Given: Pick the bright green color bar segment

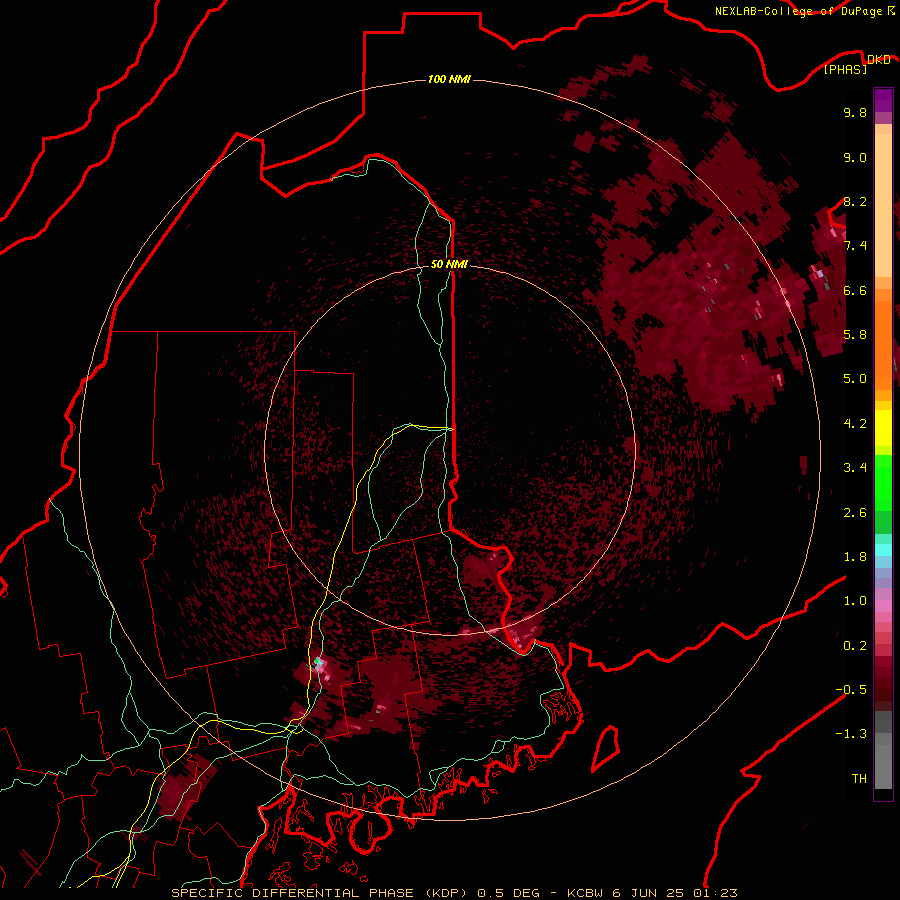Looking at the screenshot, I should [x=883, y=482].
